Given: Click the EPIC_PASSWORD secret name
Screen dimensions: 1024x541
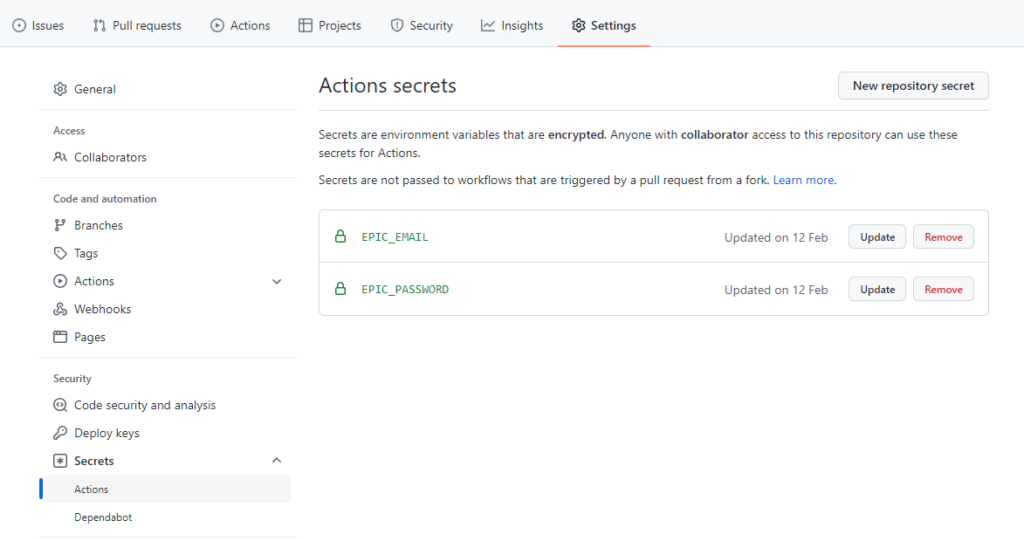Looking at the screenshot, I should [405, 289].
